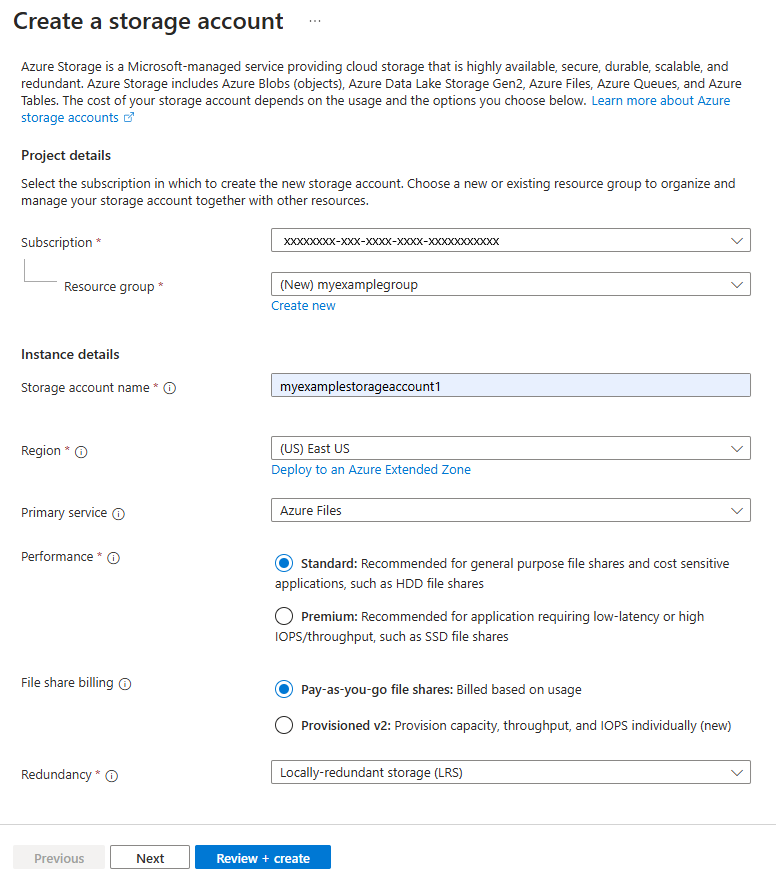Click the external link icon after storage accounts link
The width and height of the screenshot is (776, 877).
tap(126, 117)
